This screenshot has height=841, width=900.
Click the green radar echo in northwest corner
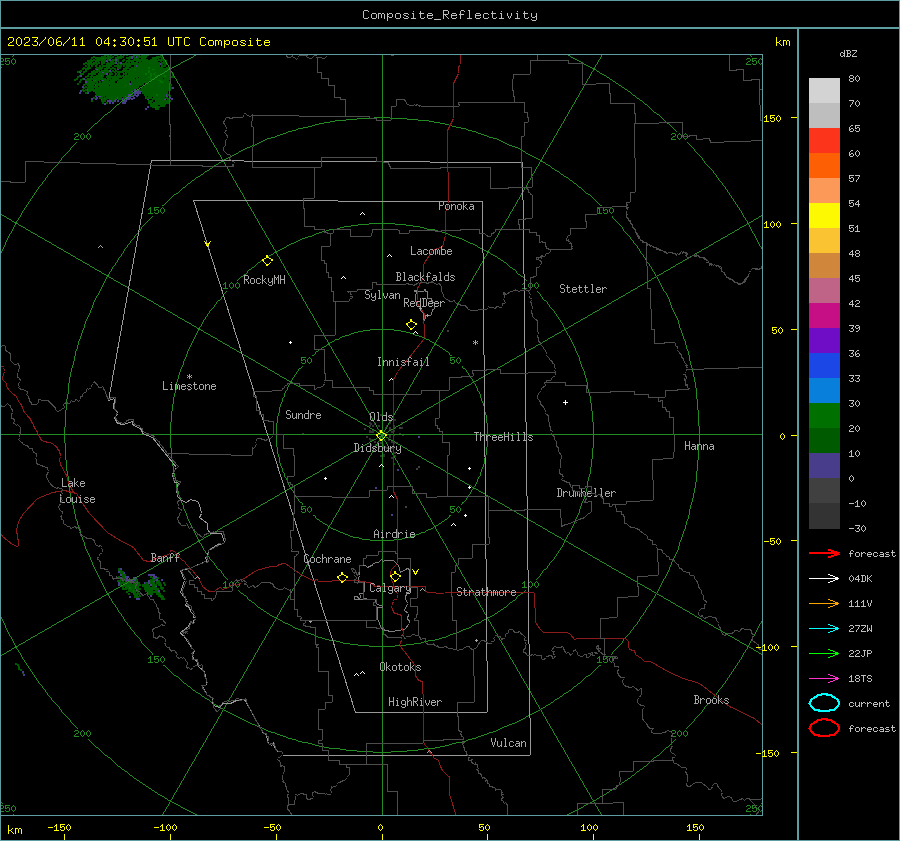125,80
